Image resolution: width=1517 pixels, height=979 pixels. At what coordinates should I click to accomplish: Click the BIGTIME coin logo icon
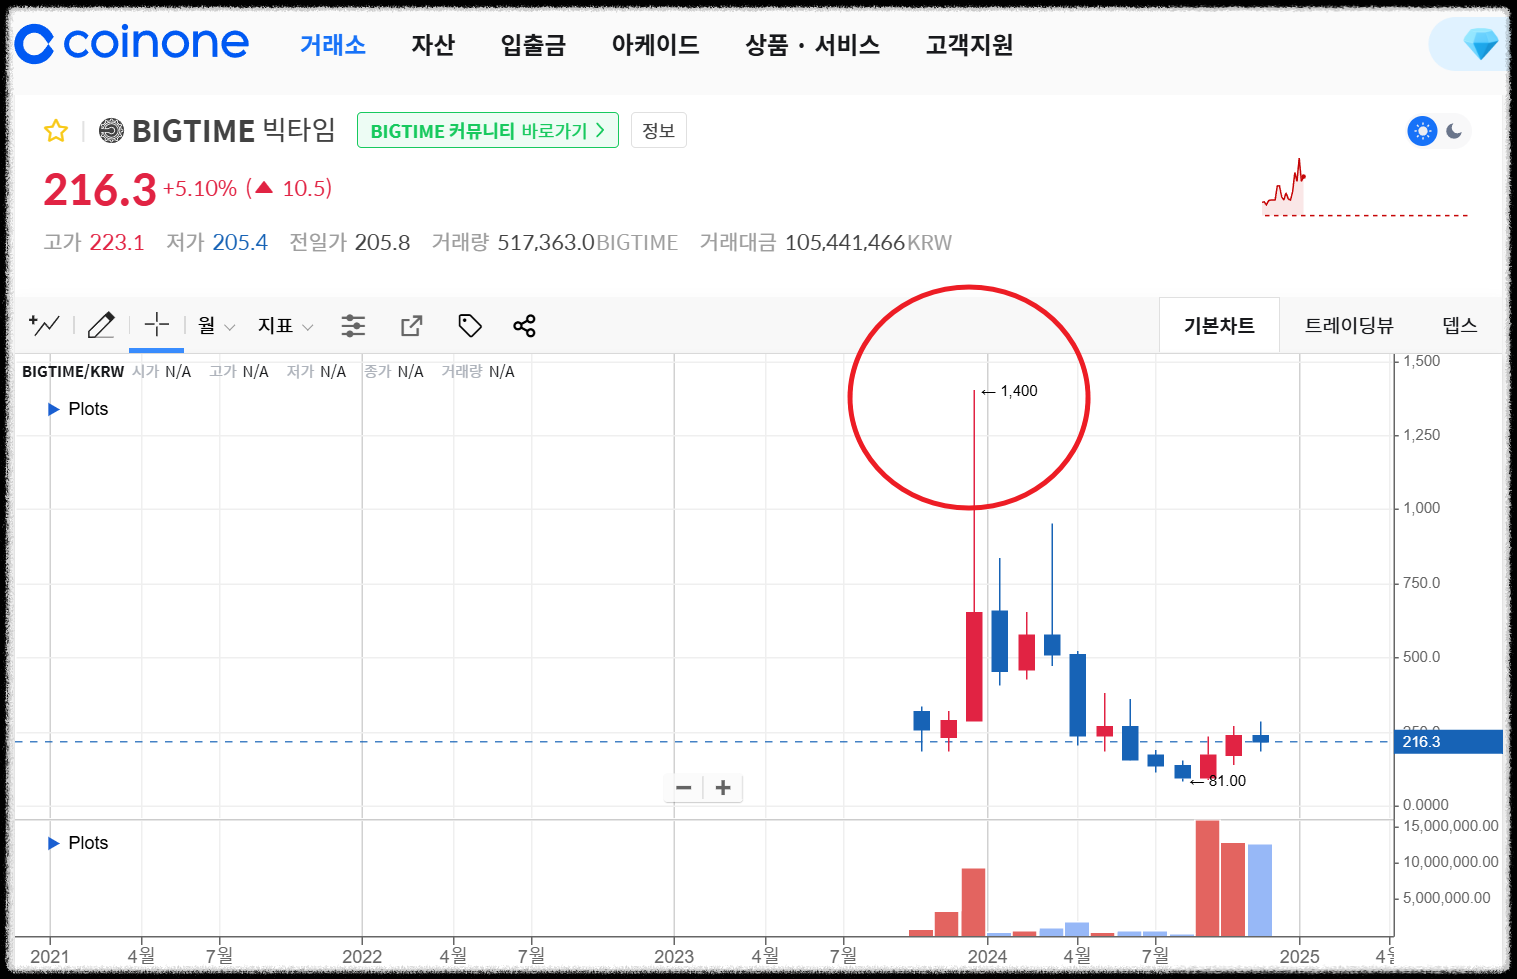(x=111, y=131)
